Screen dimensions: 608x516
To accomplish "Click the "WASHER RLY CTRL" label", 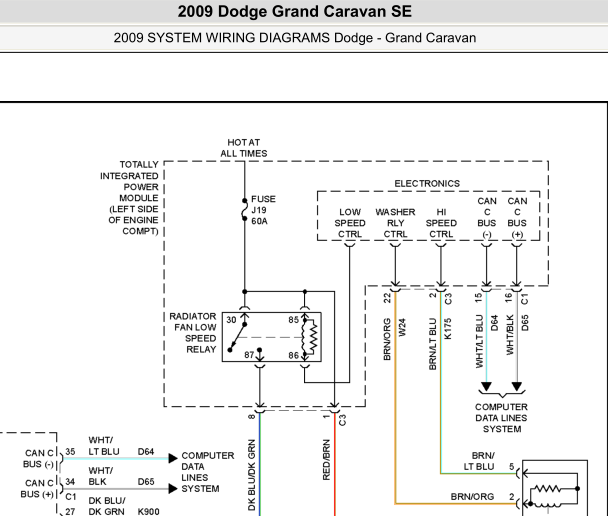I will (395, 223).
